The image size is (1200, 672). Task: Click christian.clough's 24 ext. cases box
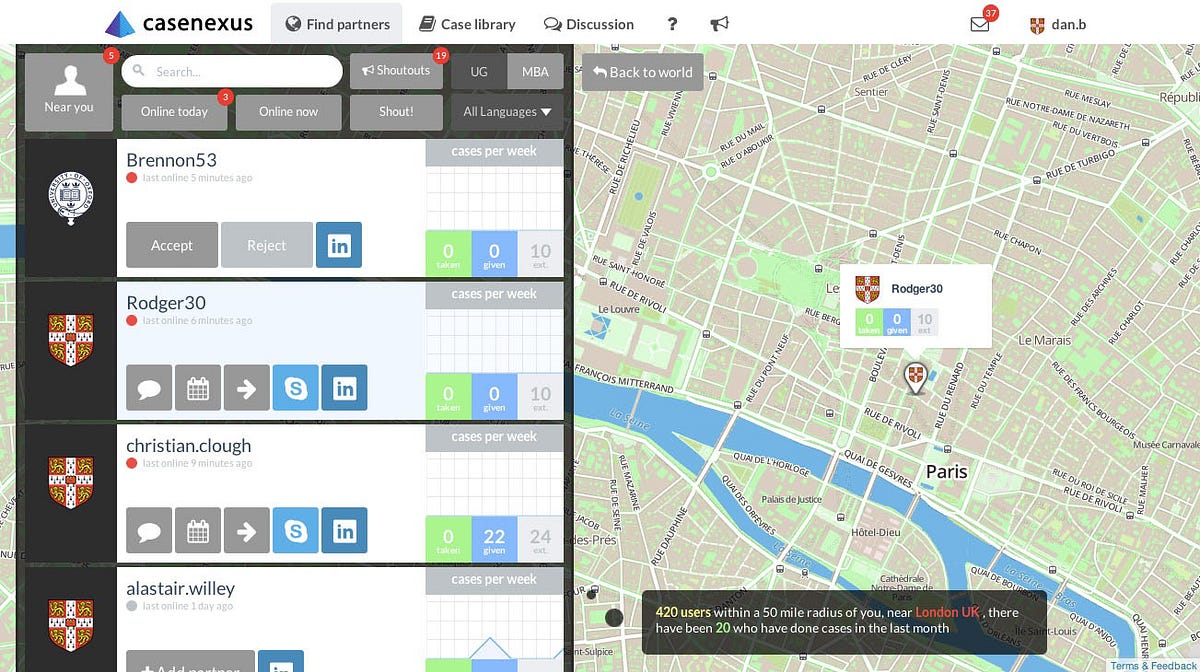click(540, 539)
